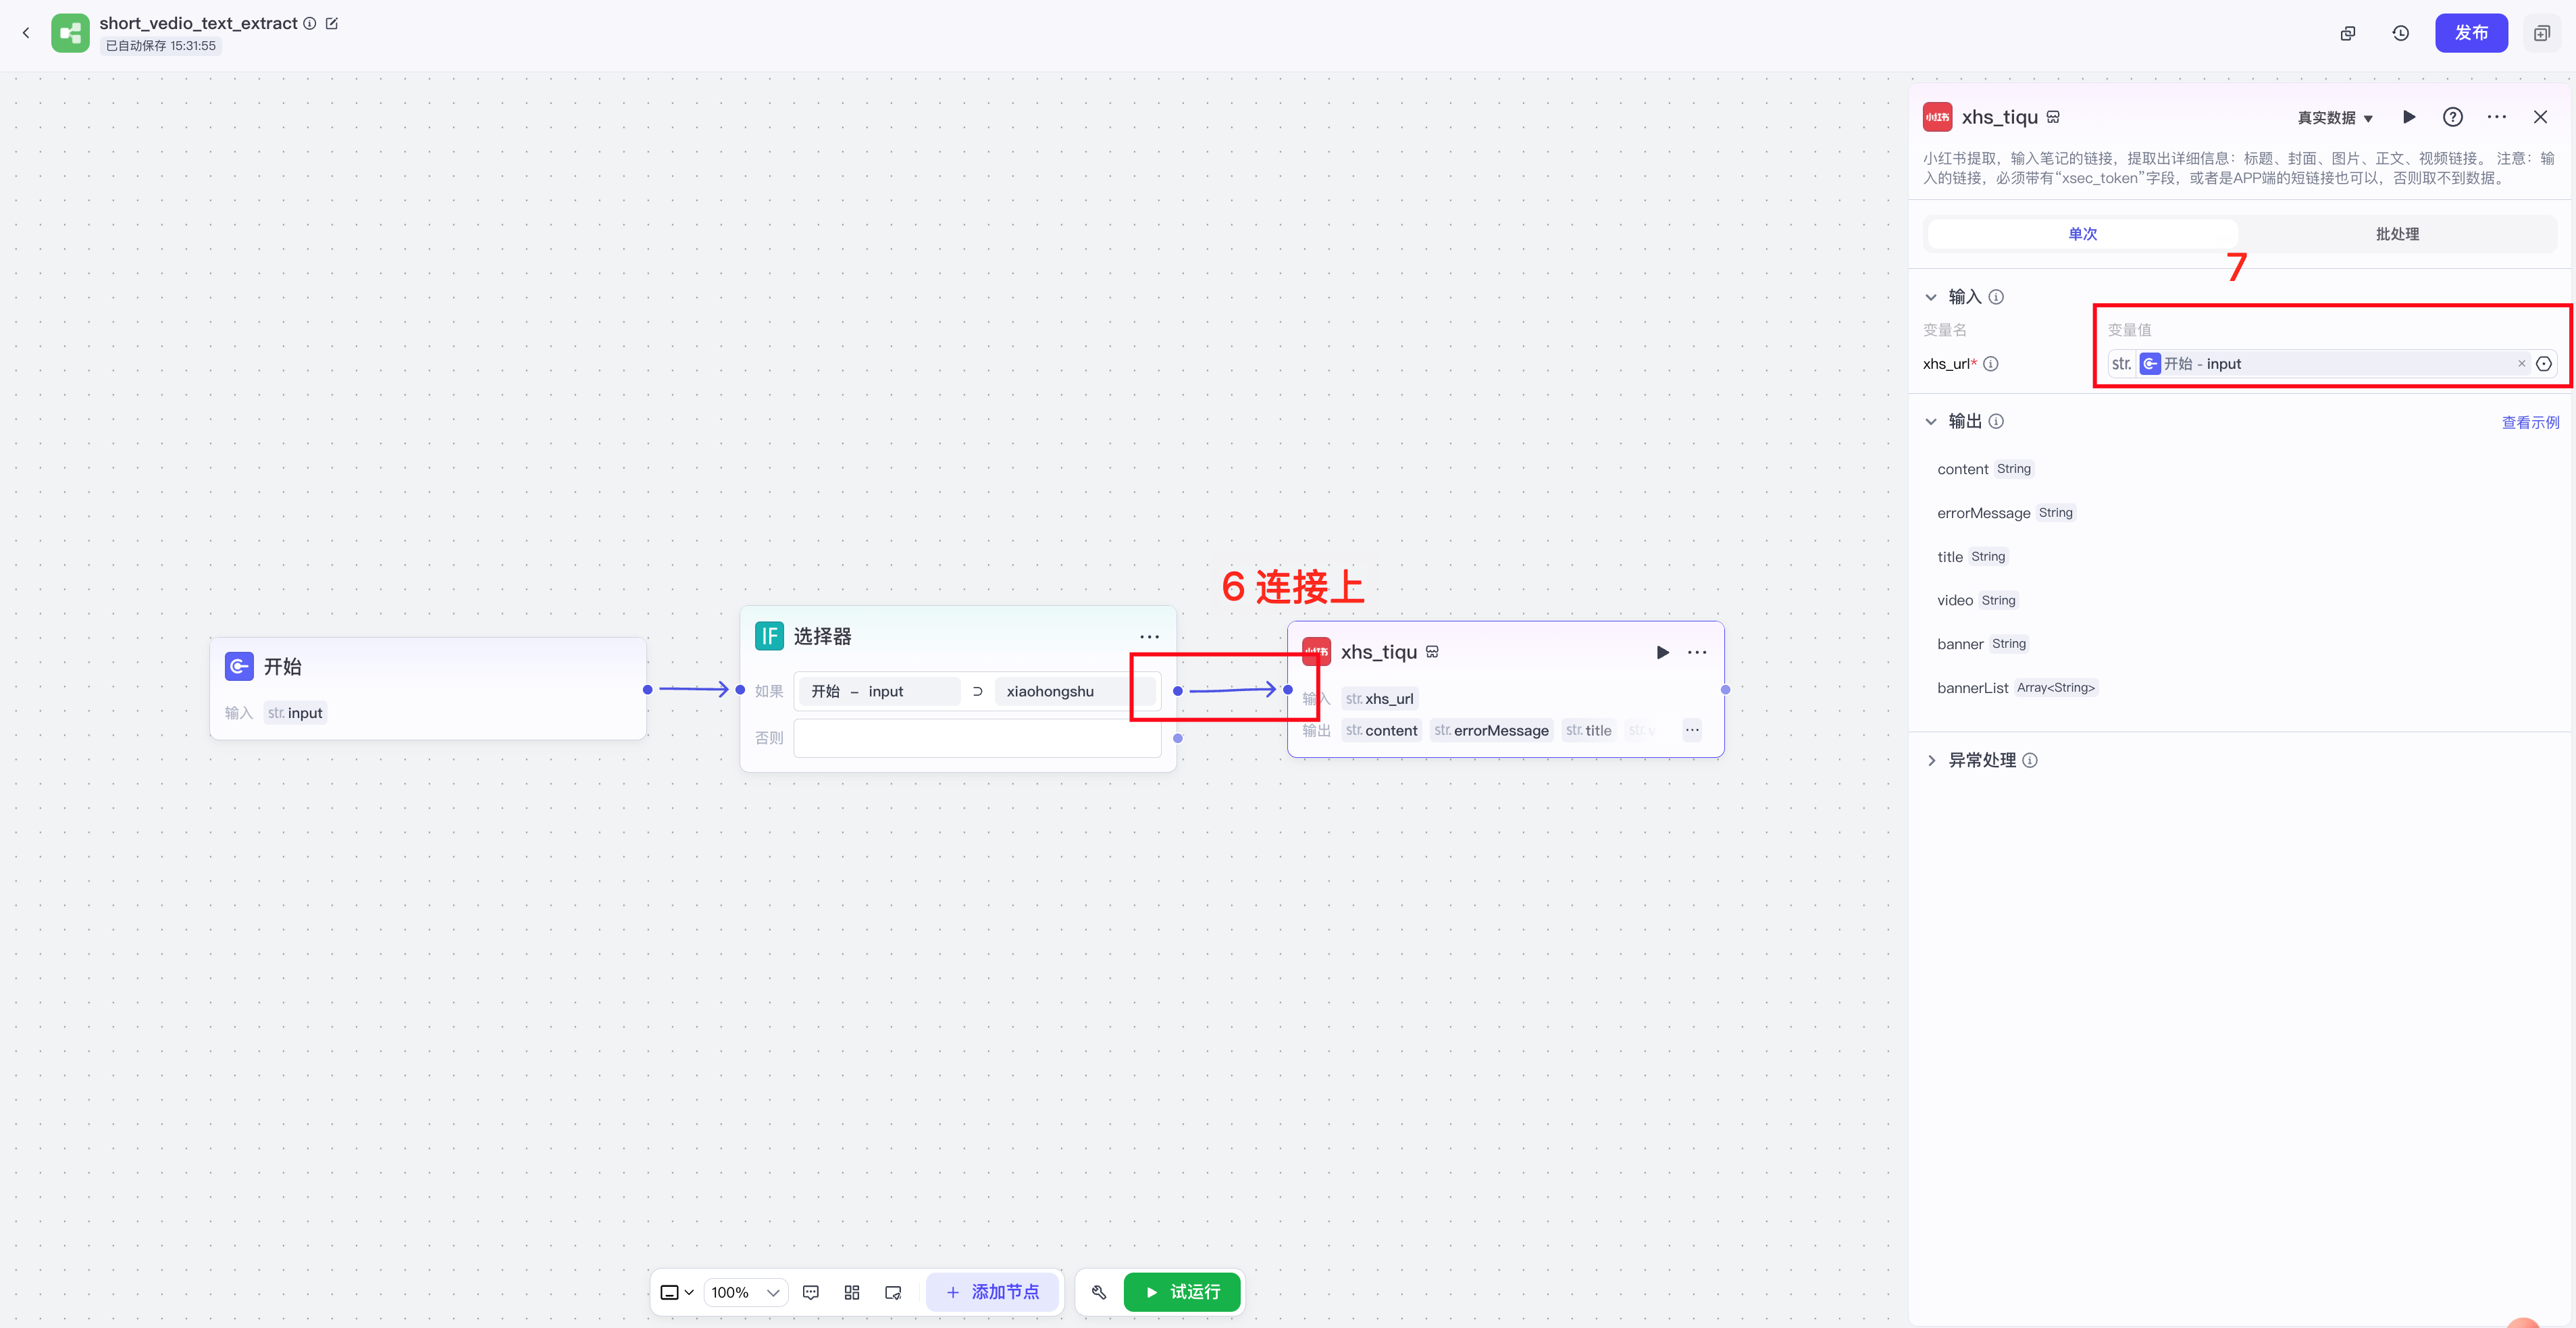Viewport: 2576px width, 1328px height.
Task: Switch to the 单次 tab
Action: [x=2083, y=234]
